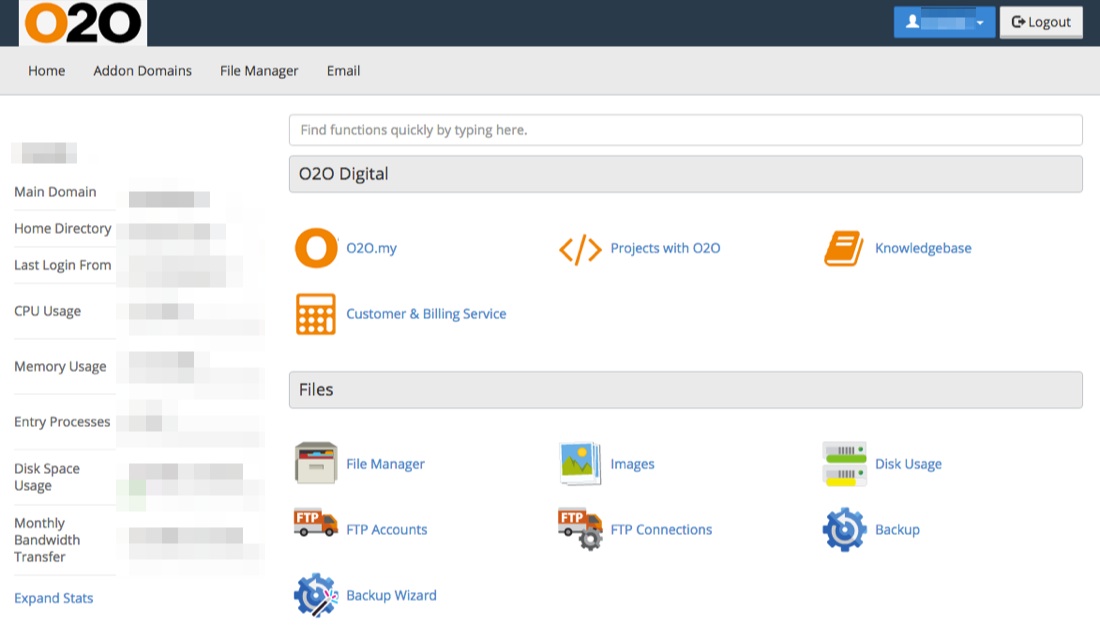Screen dimensions: 1100x640
Task: Open the Disk Usage link
Action: 908,464
